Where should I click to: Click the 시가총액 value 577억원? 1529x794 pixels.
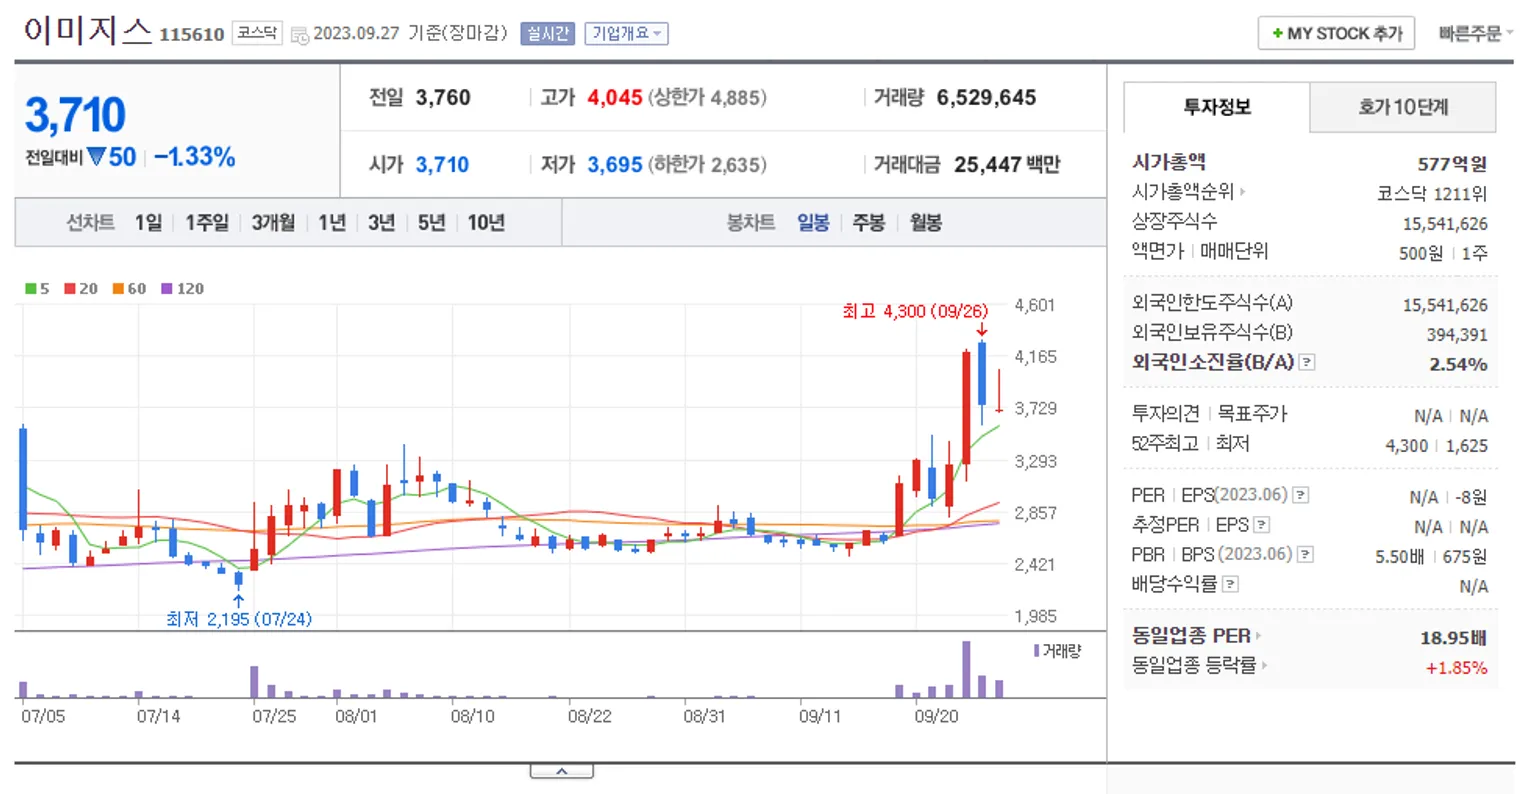coord(1452,164)
